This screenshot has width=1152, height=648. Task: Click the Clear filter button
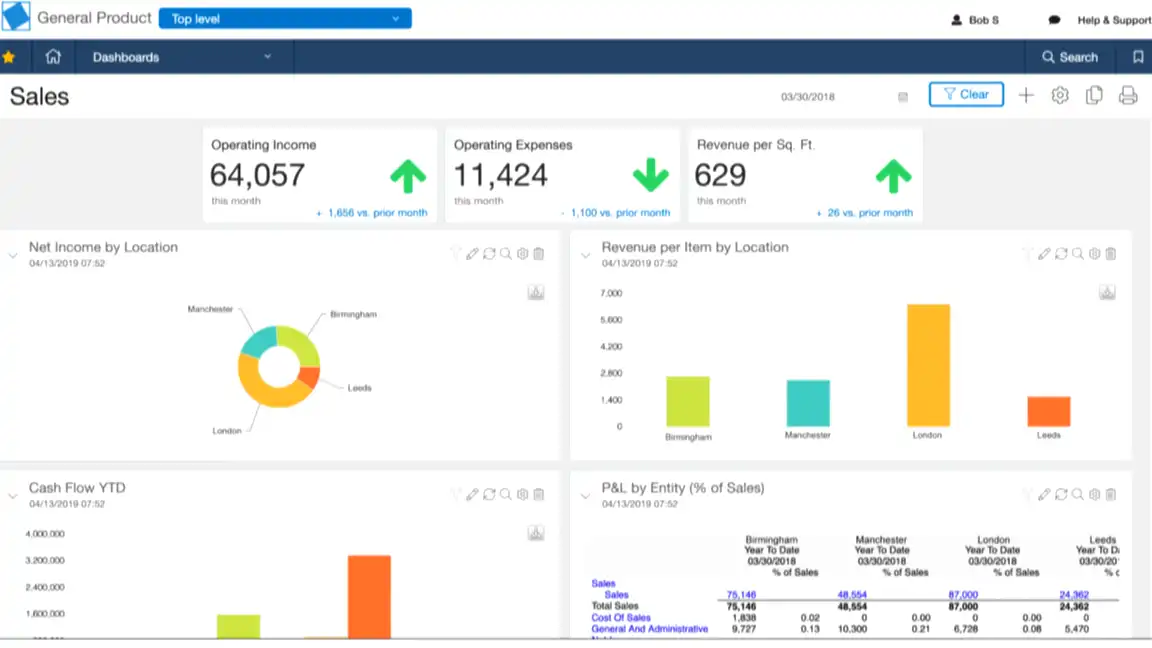965,93
